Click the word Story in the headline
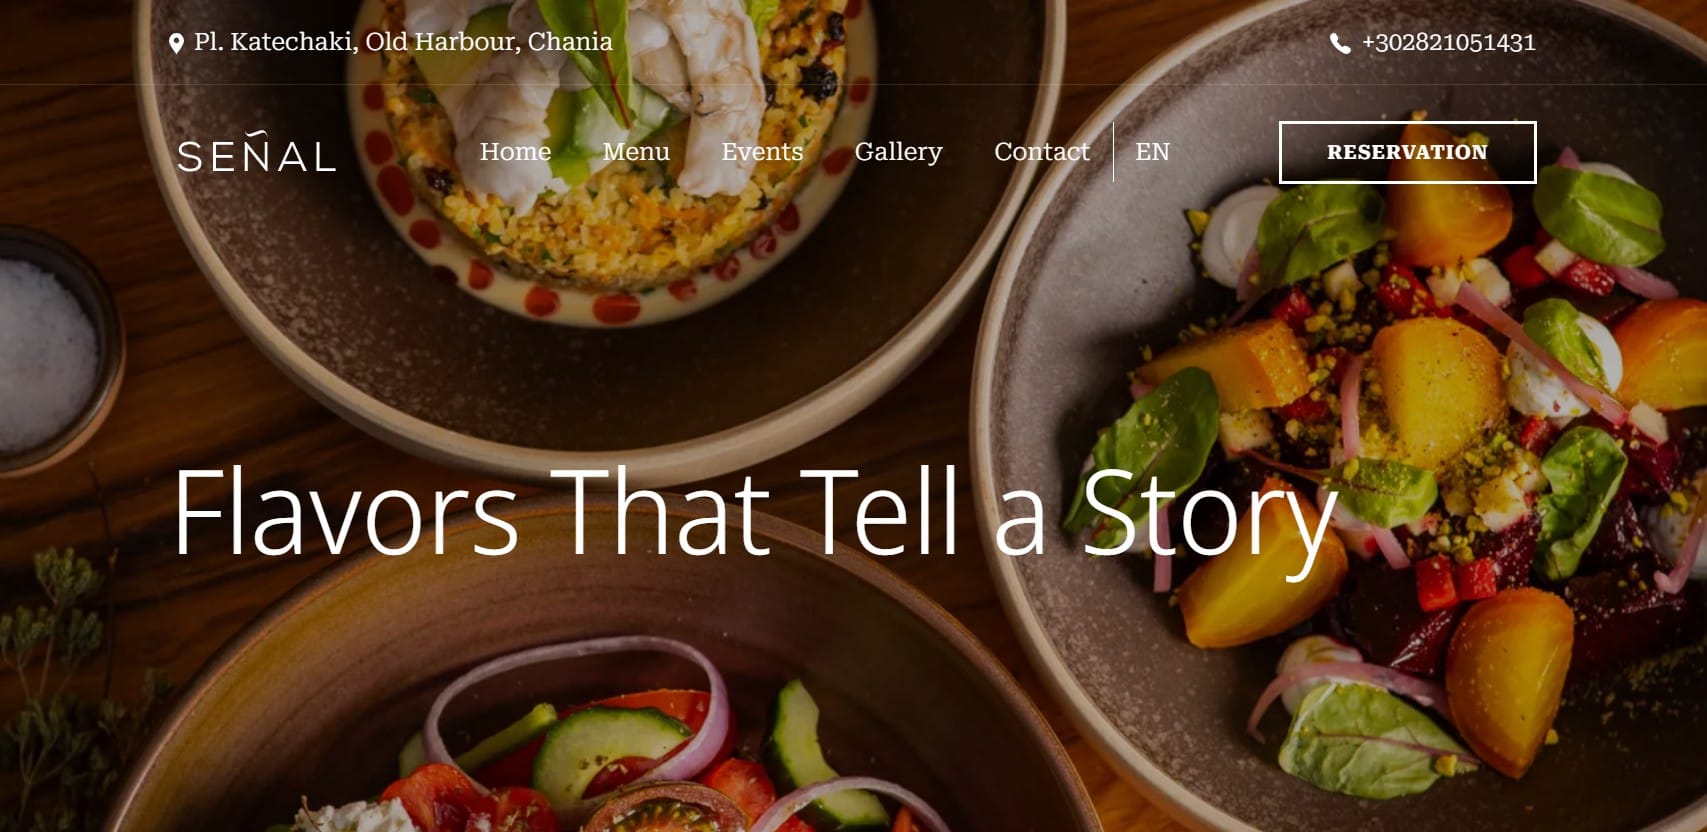This screenshot has height=832, width=1707. tap(1210, 518)
